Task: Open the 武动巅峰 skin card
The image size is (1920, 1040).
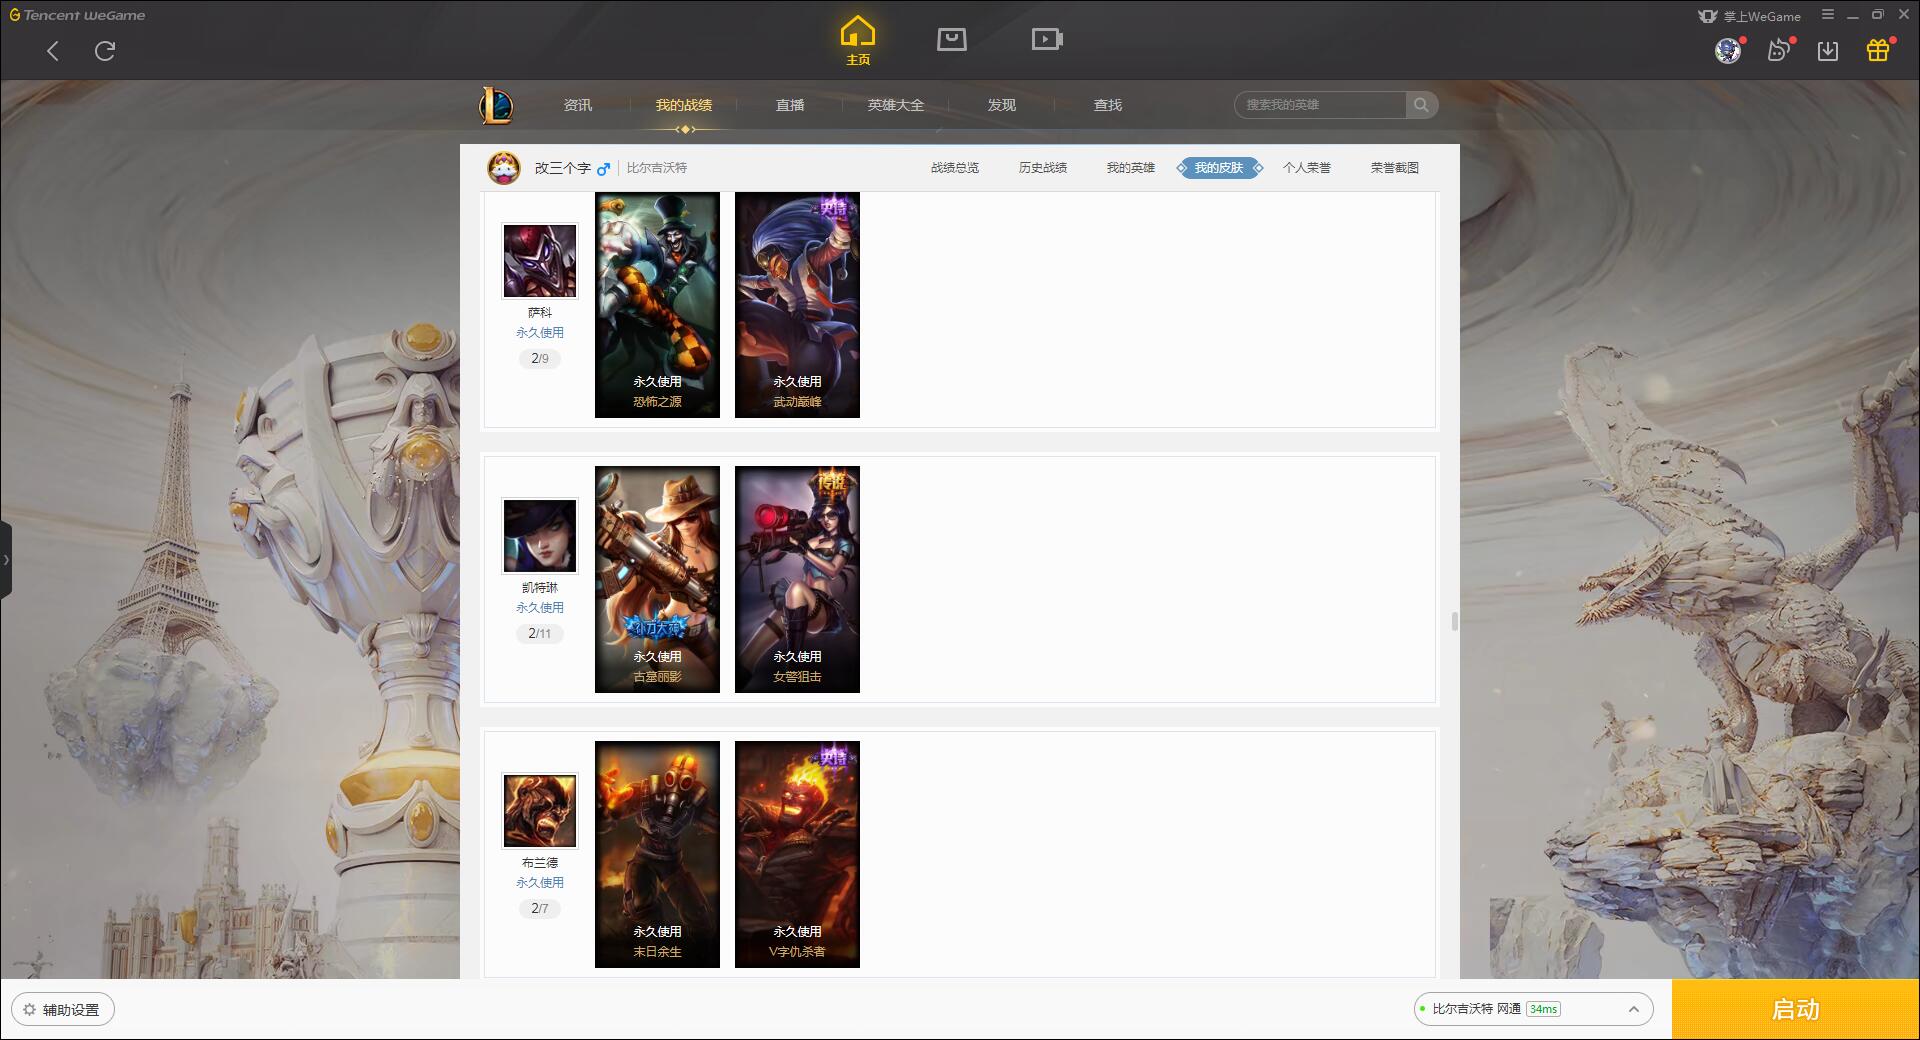Action: coord(797,305)
